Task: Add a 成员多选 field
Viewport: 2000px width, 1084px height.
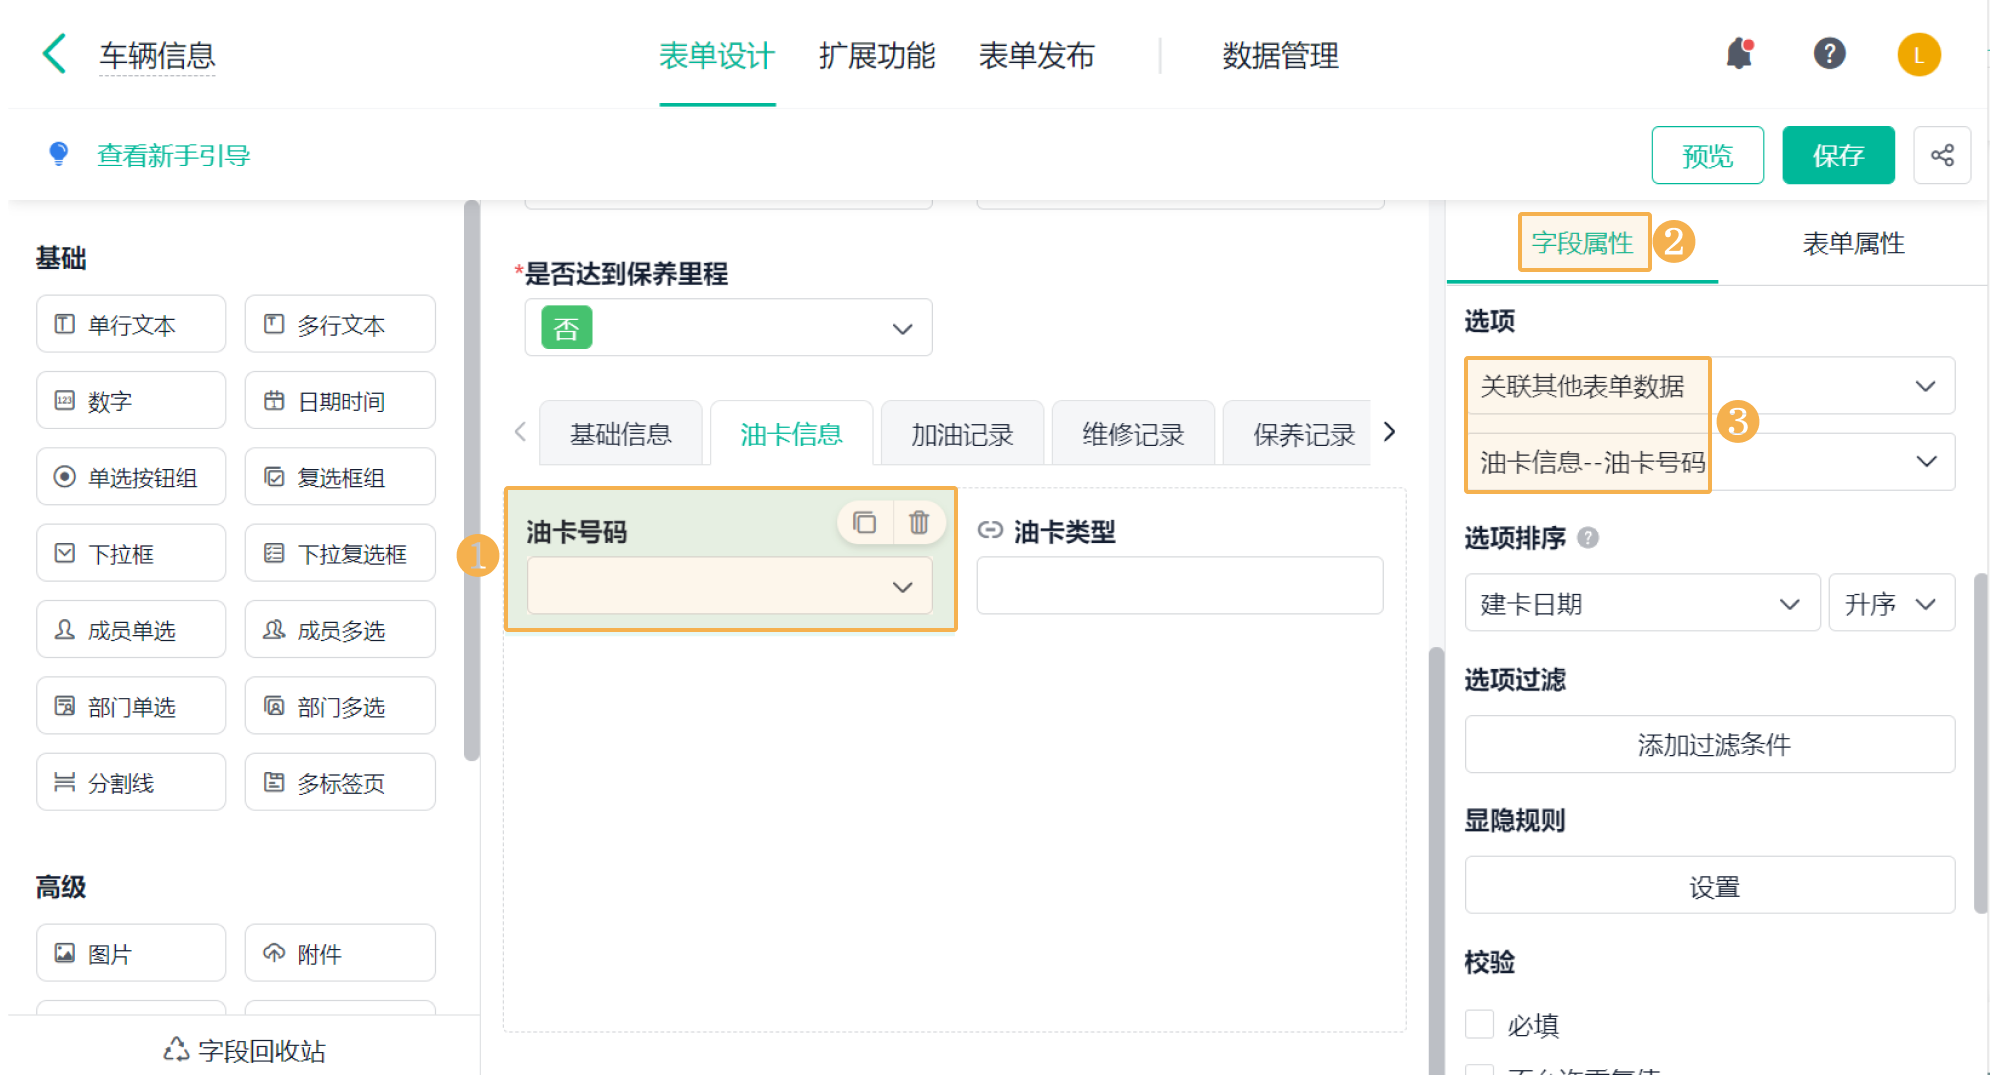Action: 340,630
